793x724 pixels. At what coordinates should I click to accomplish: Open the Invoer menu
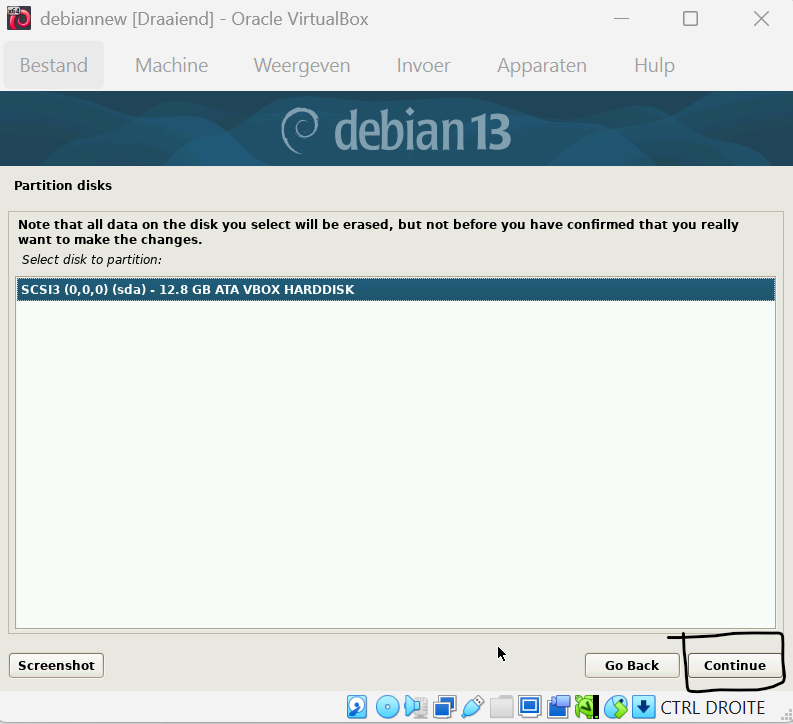423,65
